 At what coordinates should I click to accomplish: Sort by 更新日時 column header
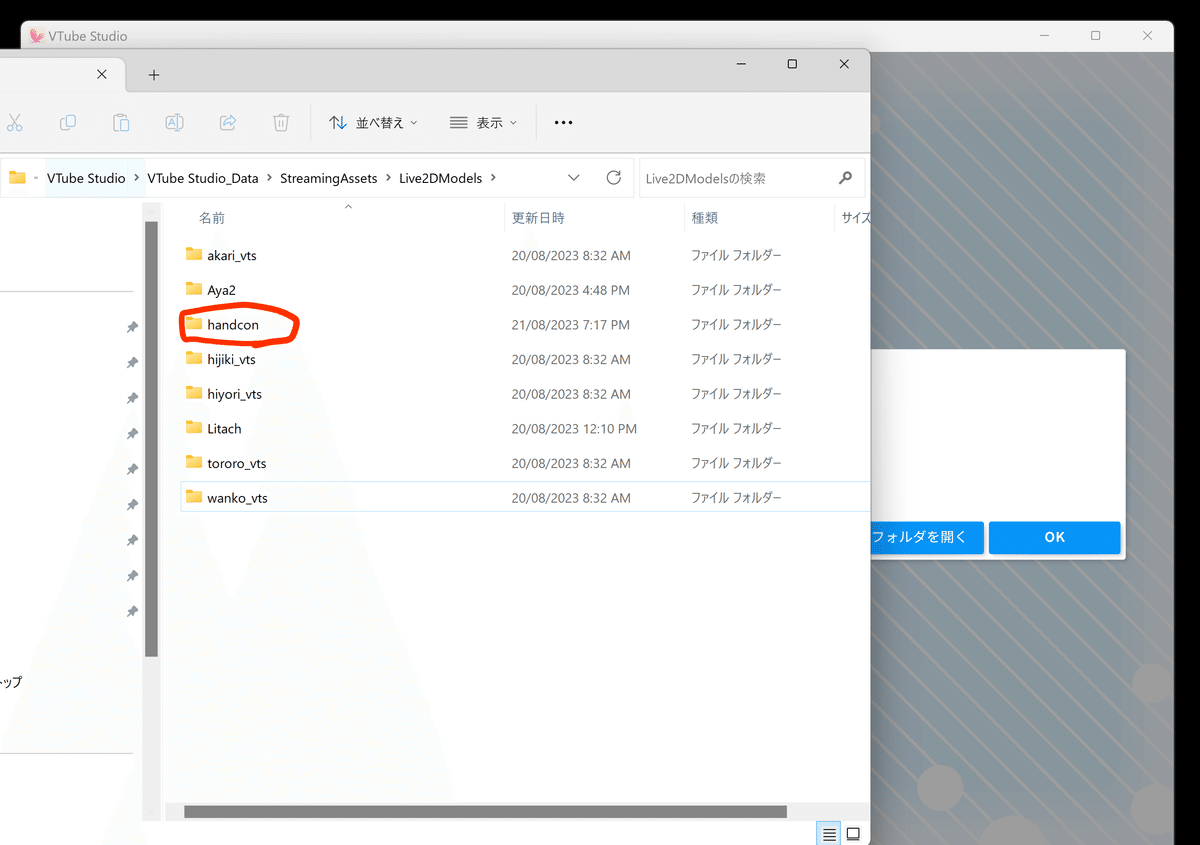tap(538, 218)
